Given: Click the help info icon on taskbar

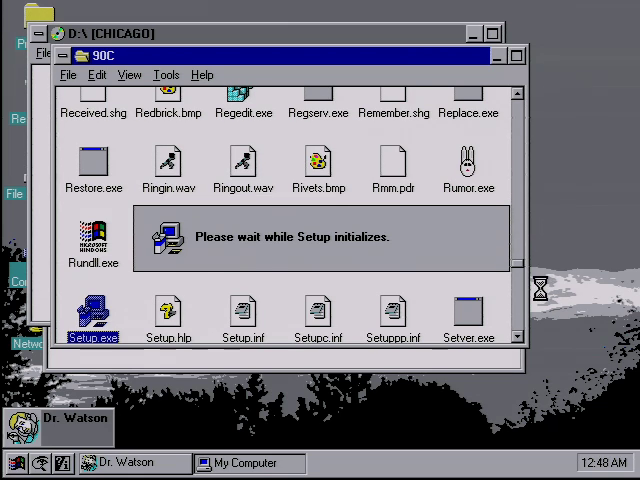Looking at the screenshot, I should [x=63, y=463].
